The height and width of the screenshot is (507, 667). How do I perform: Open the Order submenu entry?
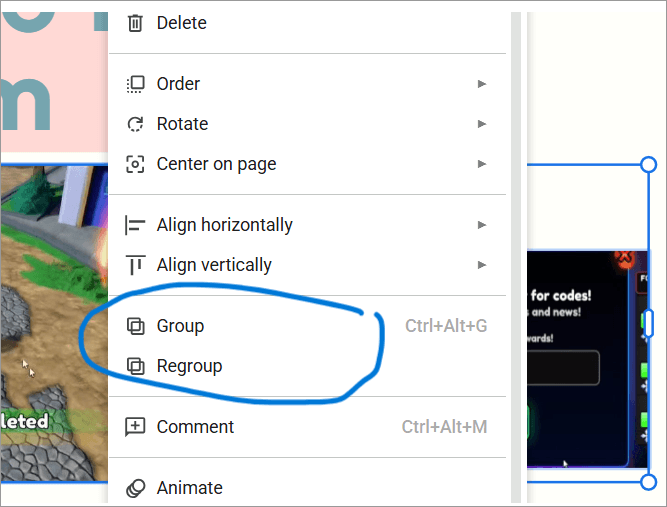[x=308, y=84]
